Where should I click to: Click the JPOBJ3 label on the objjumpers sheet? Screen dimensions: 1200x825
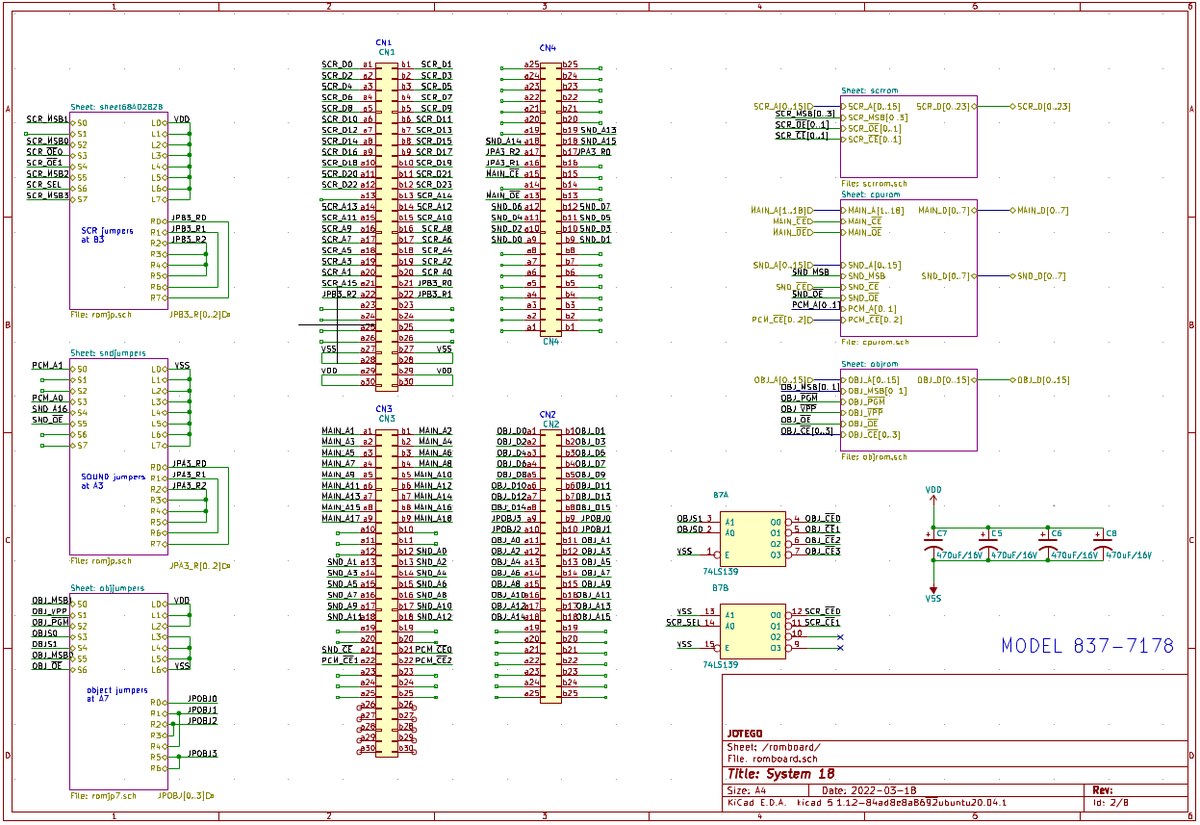[x=203, y=753]
